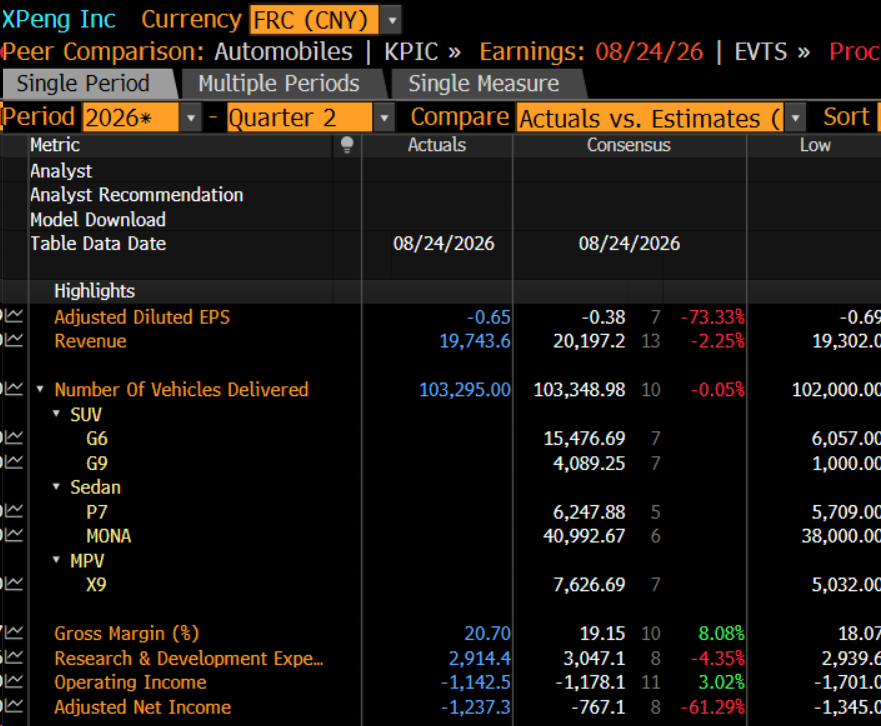
Task: Open the Period 2026 dropdown arrow
Action: pos(191,118)
